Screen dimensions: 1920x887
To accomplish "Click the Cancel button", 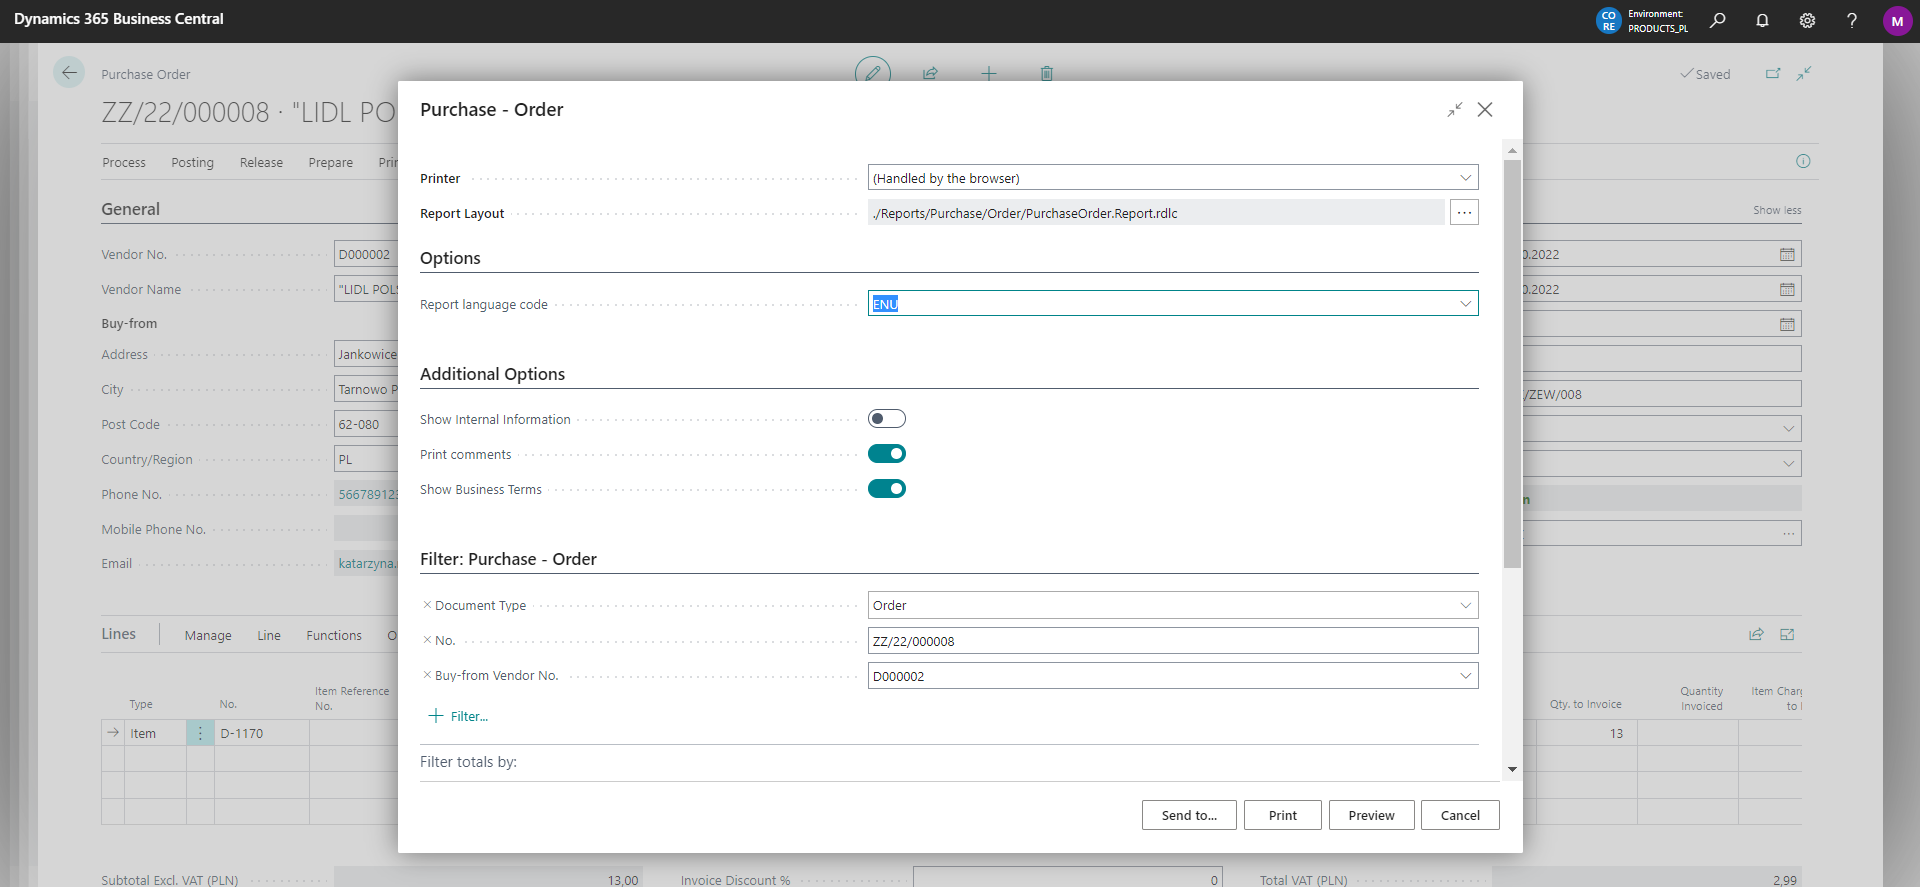I will (x=1460, y=815).
